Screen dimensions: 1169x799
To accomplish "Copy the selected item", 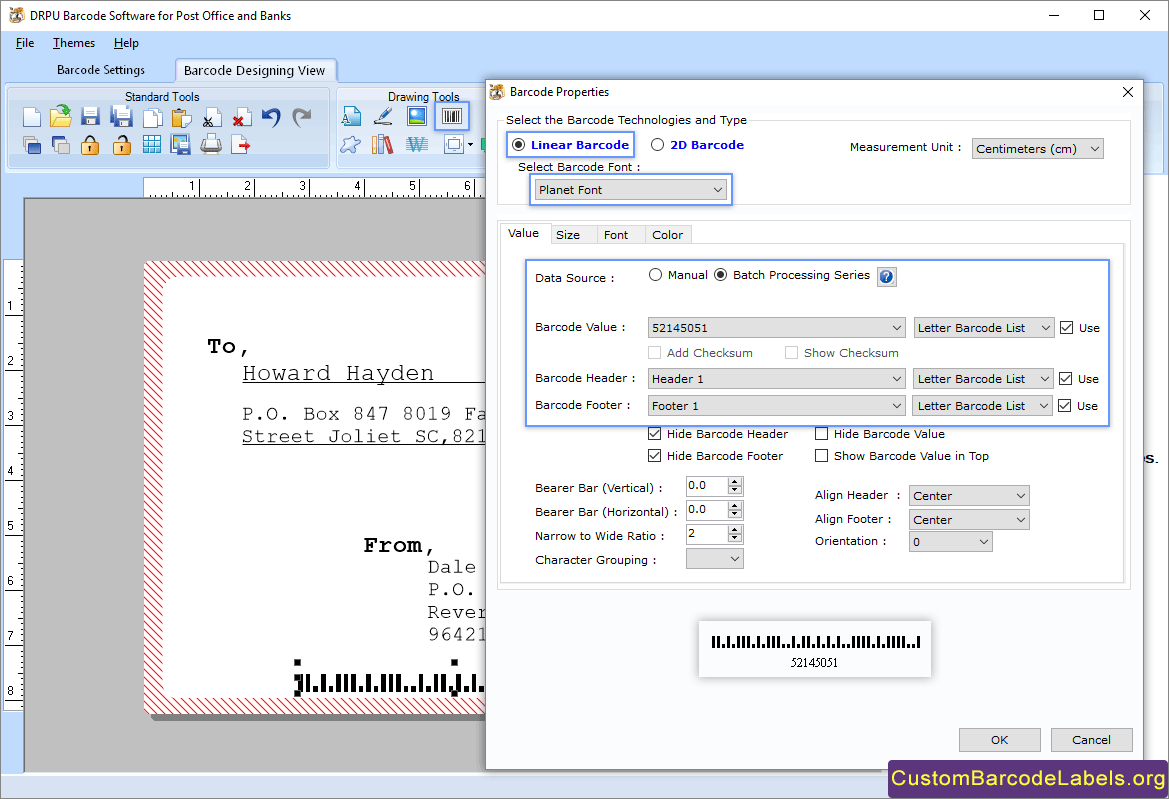I will (x=152, y=118).
